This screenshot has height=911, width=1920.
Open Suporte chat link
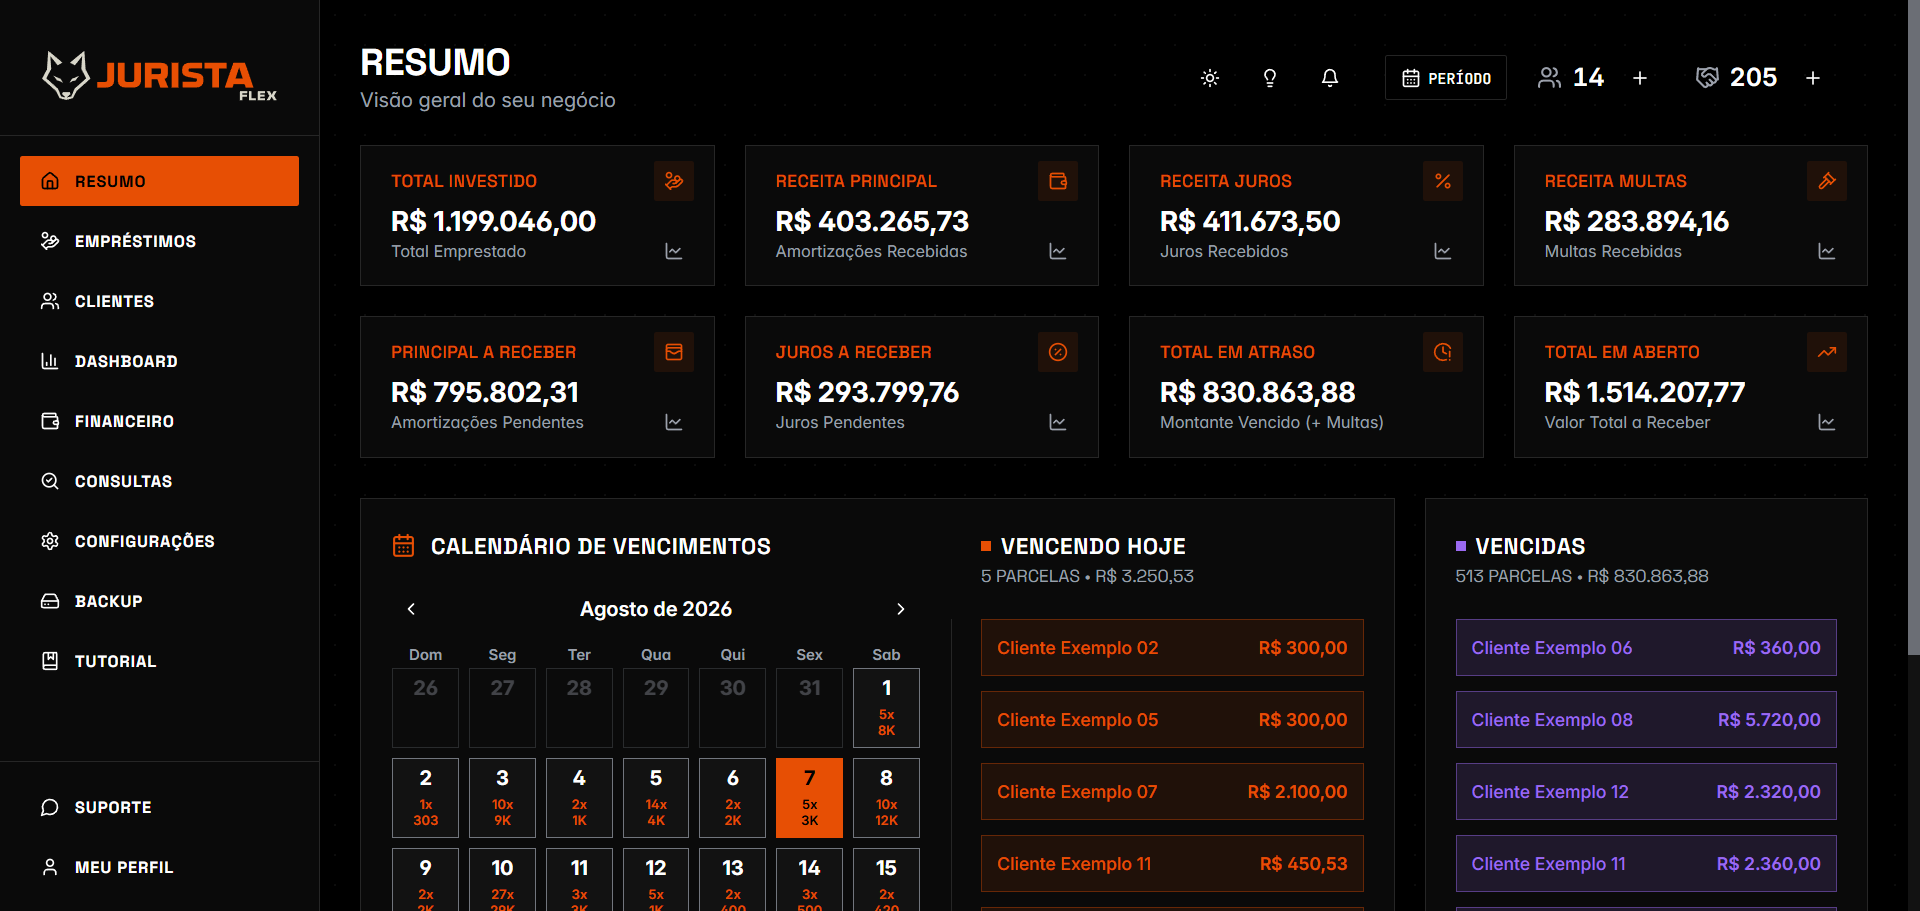tap(159, 807)
